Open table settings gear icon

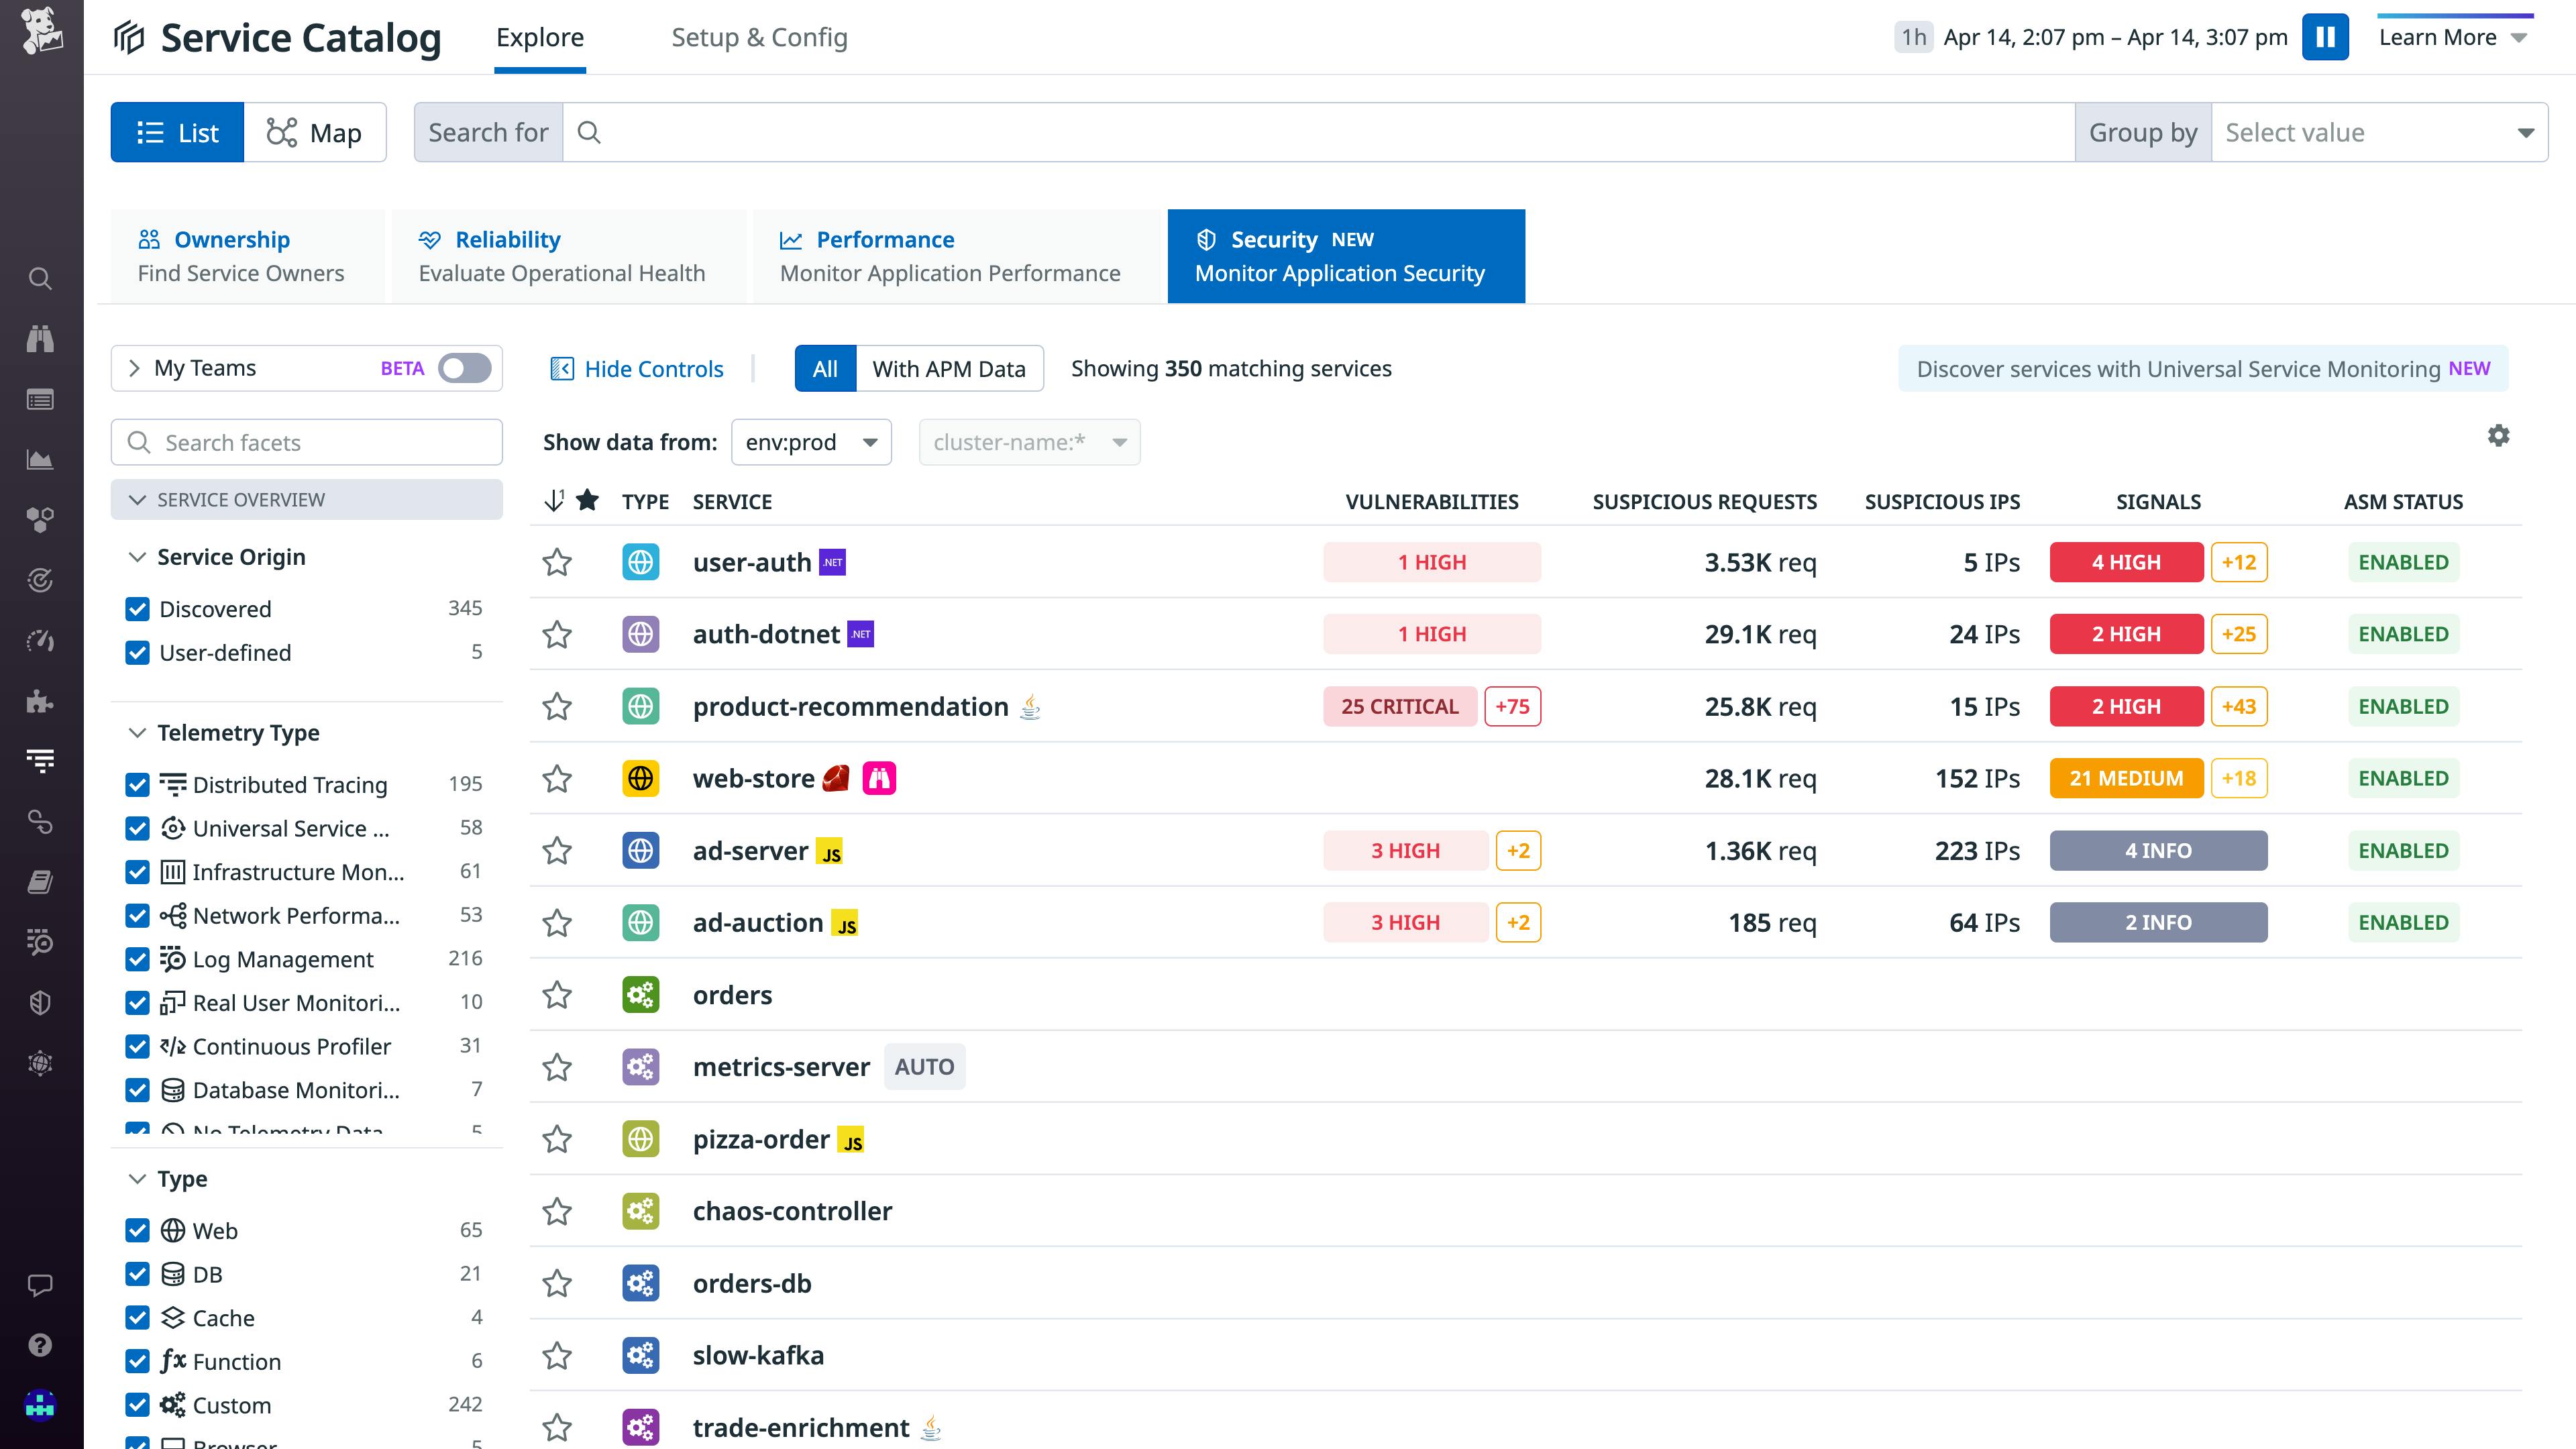(x=2498, y=436)
